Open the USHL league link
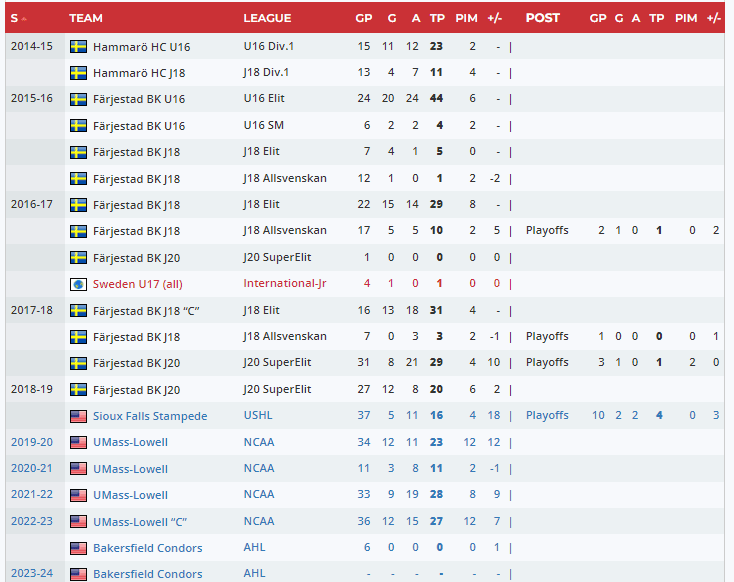 click(x=256, y=416)
